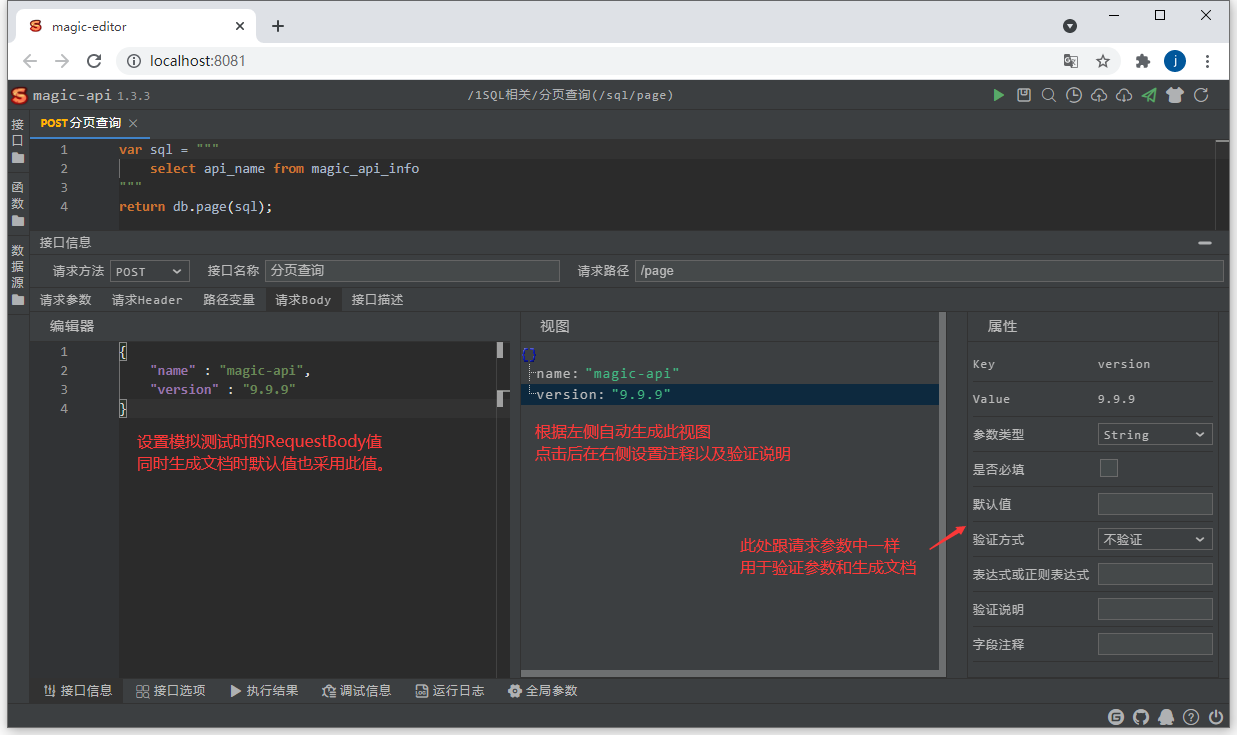The image size is (1237, 735).
Task: Click the cloud download icon
Action: [1124, 95]
